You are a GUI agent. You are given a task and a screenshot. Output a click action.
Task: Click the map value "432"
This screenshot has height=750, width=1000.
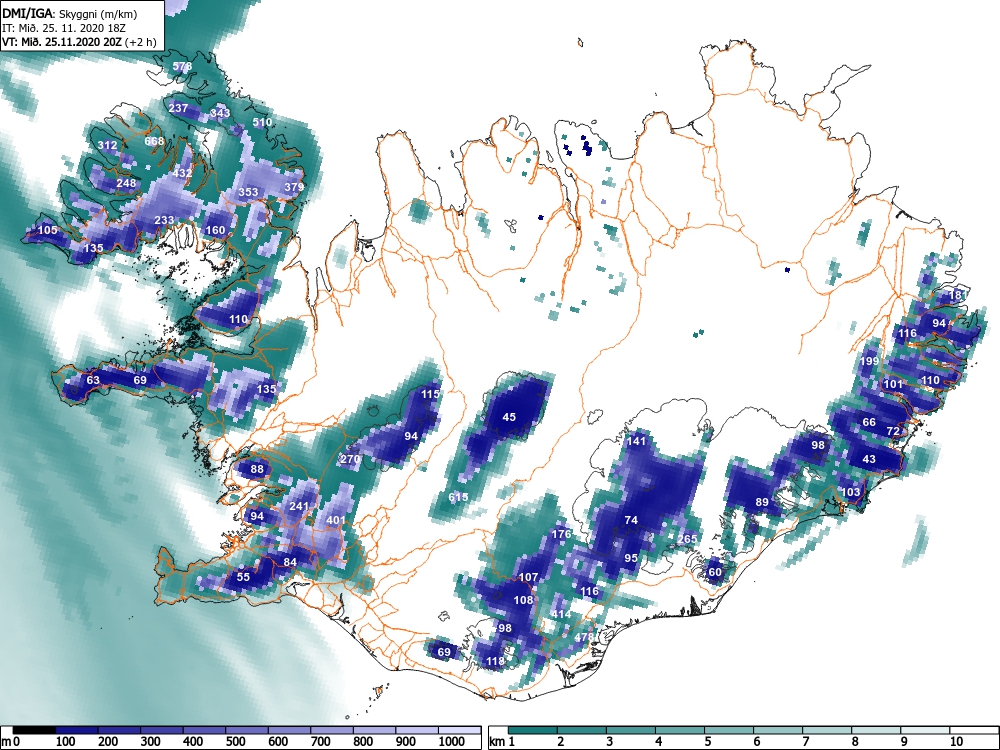coord(182,173)
